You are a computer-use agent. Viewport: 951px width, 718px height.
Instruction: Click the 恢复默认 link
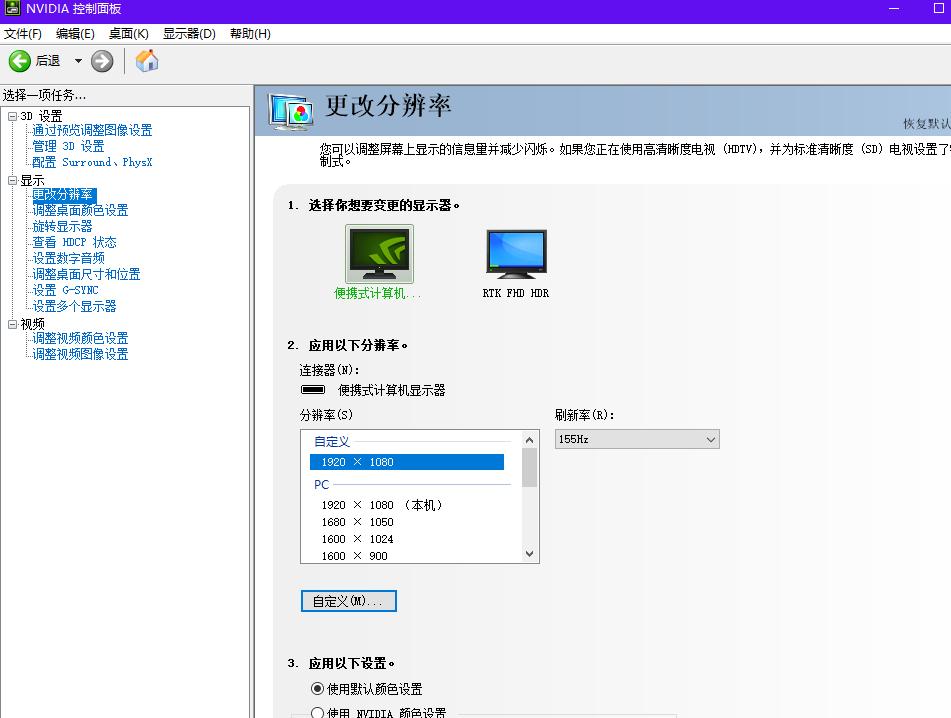click(927, 124)
